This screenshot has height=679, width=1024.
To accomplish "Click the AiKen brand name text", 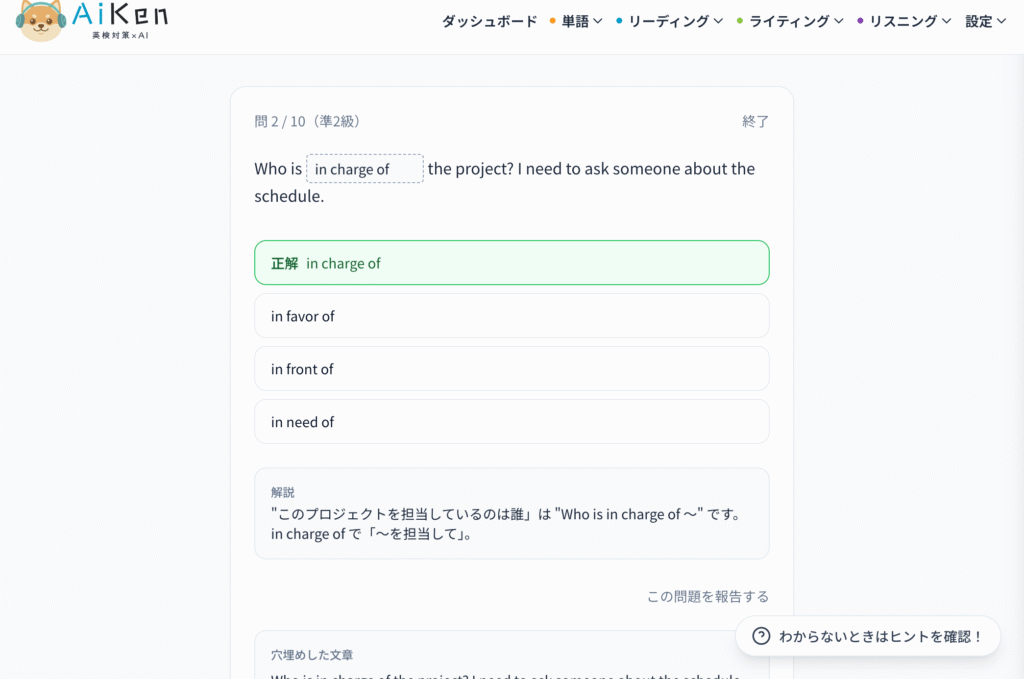I will [120, 15].
